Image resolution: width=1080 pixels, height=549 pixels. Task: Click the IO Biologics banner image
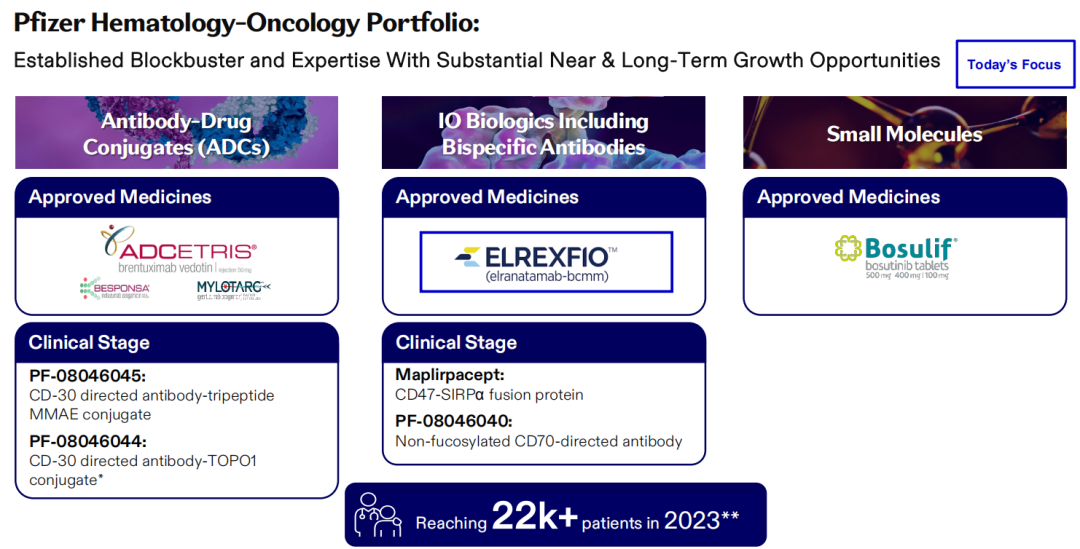pyautogui.click(x=543, y=133)
